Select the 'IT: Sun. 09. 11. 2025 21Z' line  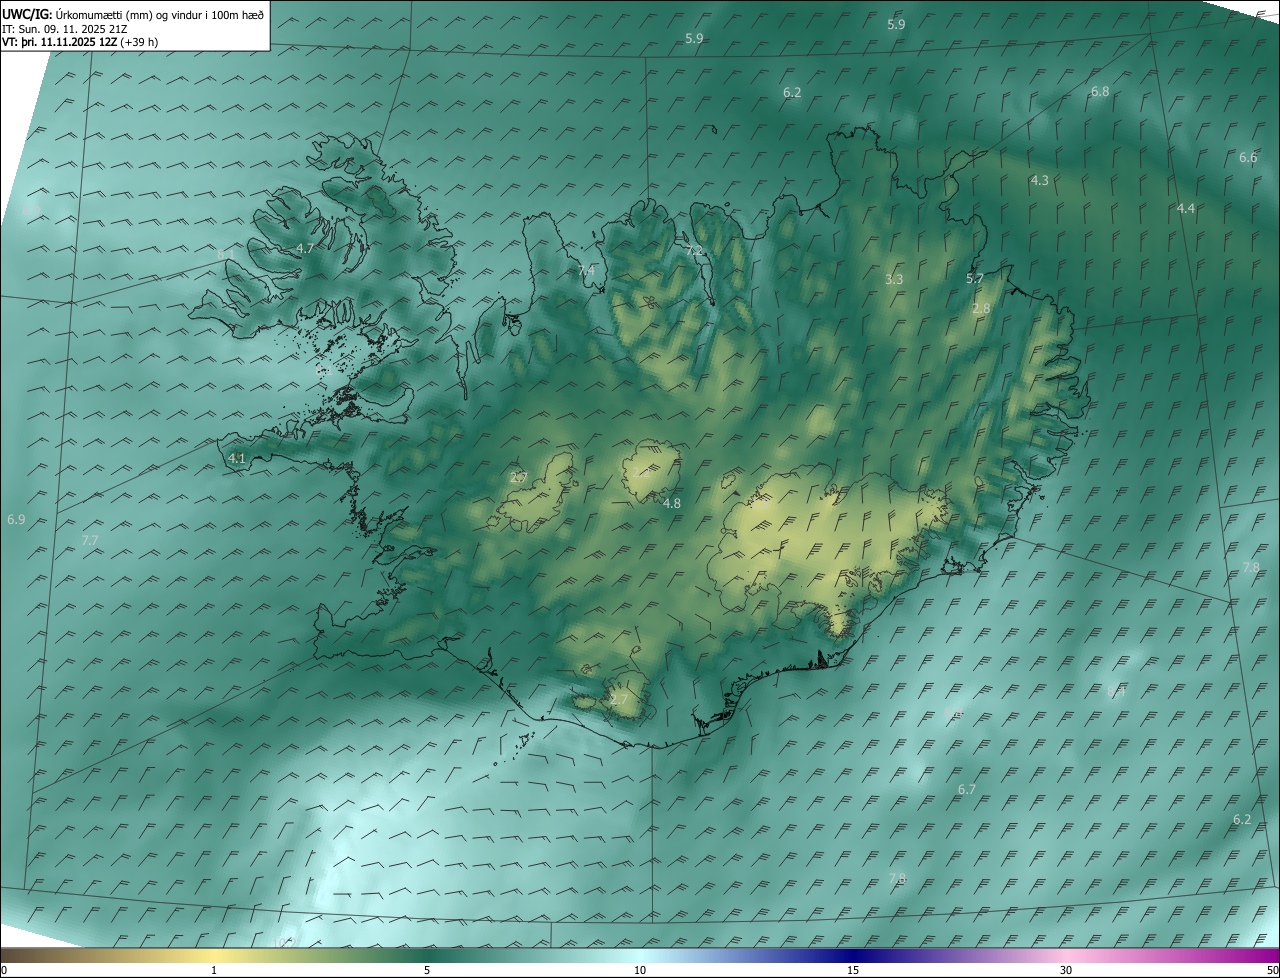tap(66, 29)
